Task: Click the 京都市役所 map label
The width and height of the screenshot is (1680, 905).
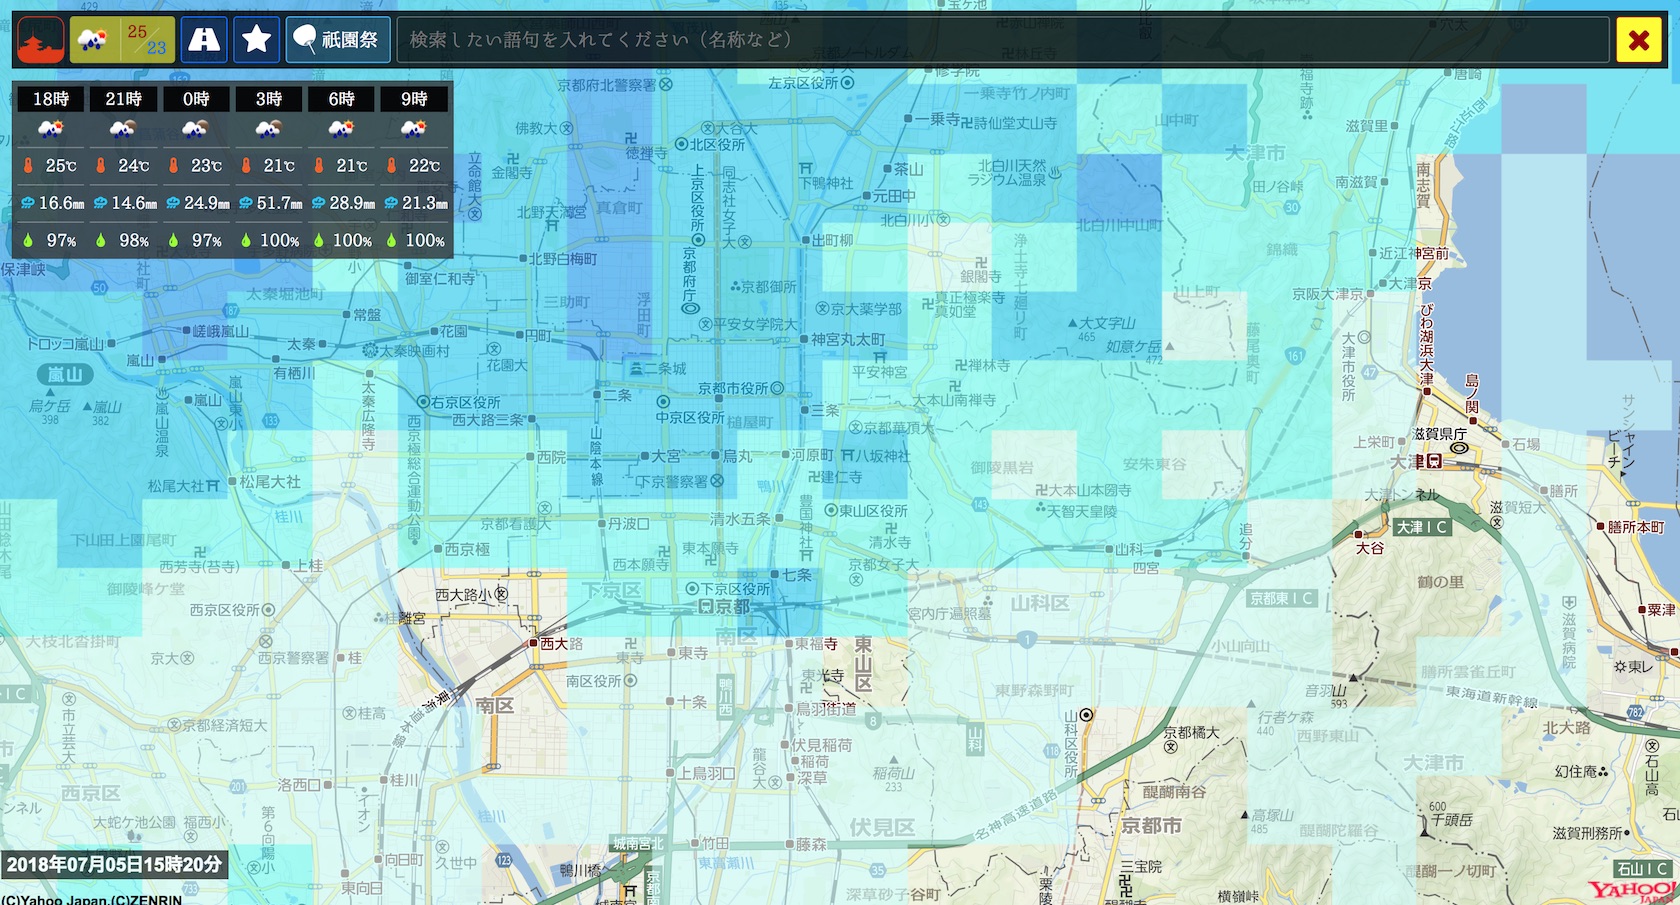Action: tap(734, 388)
